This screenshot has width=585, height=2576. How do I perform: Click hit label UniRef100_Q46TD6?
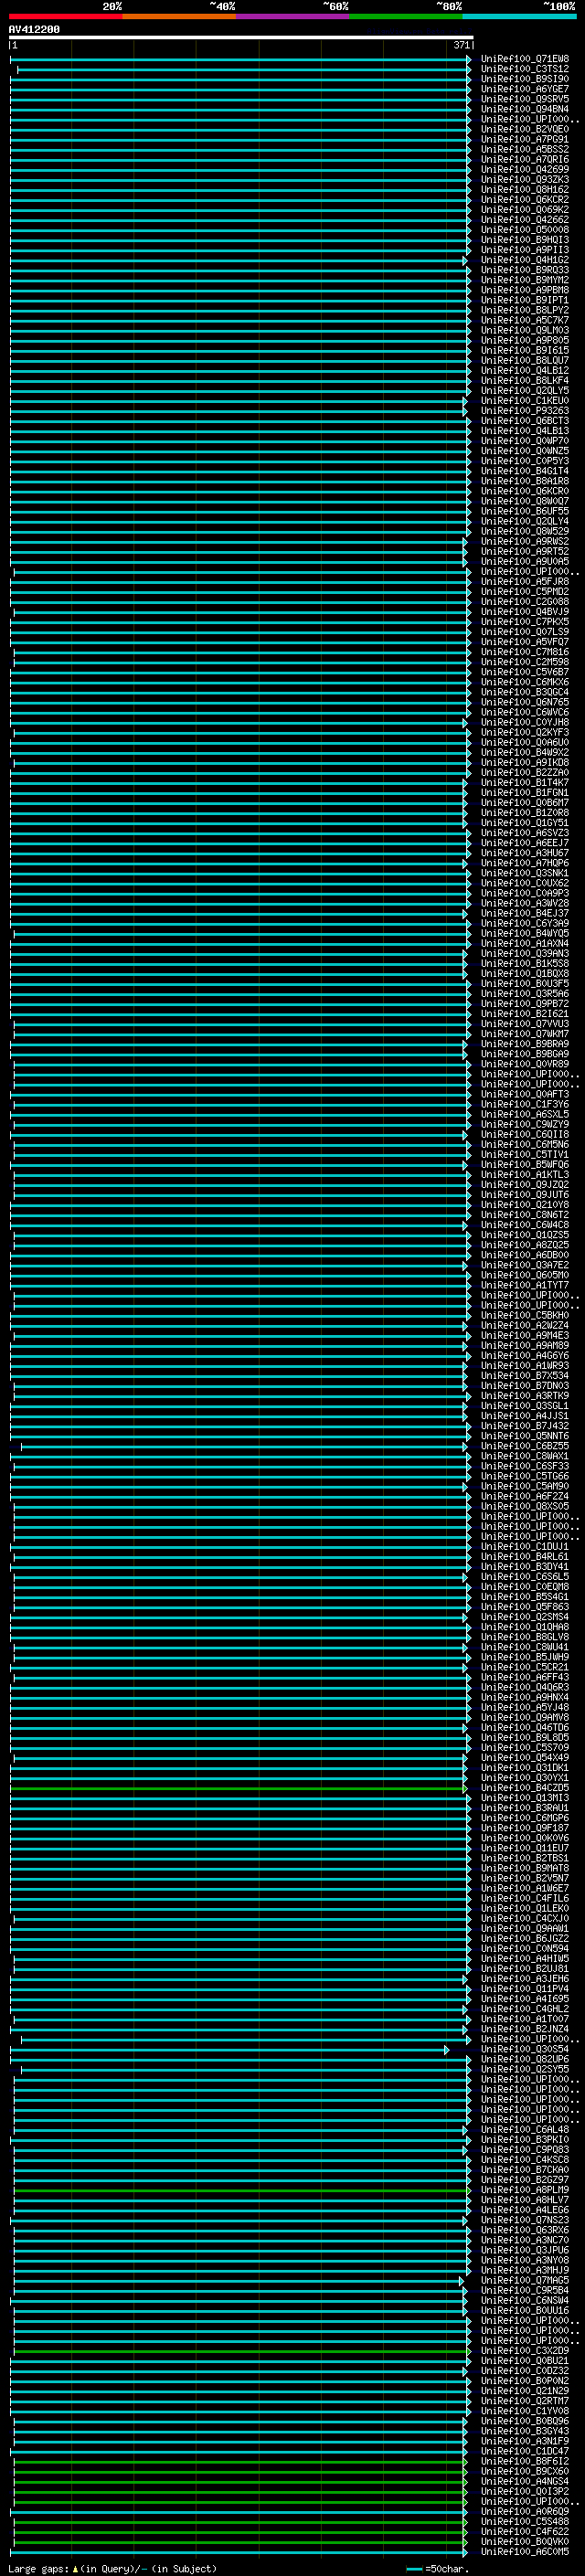[x=524, y=1728]
